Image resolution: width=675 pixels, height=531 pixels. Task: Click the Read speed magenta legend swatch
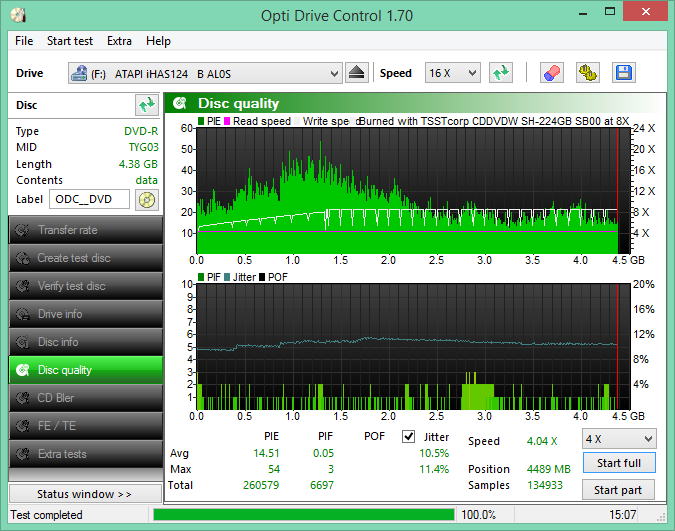[x=227, y=121]
